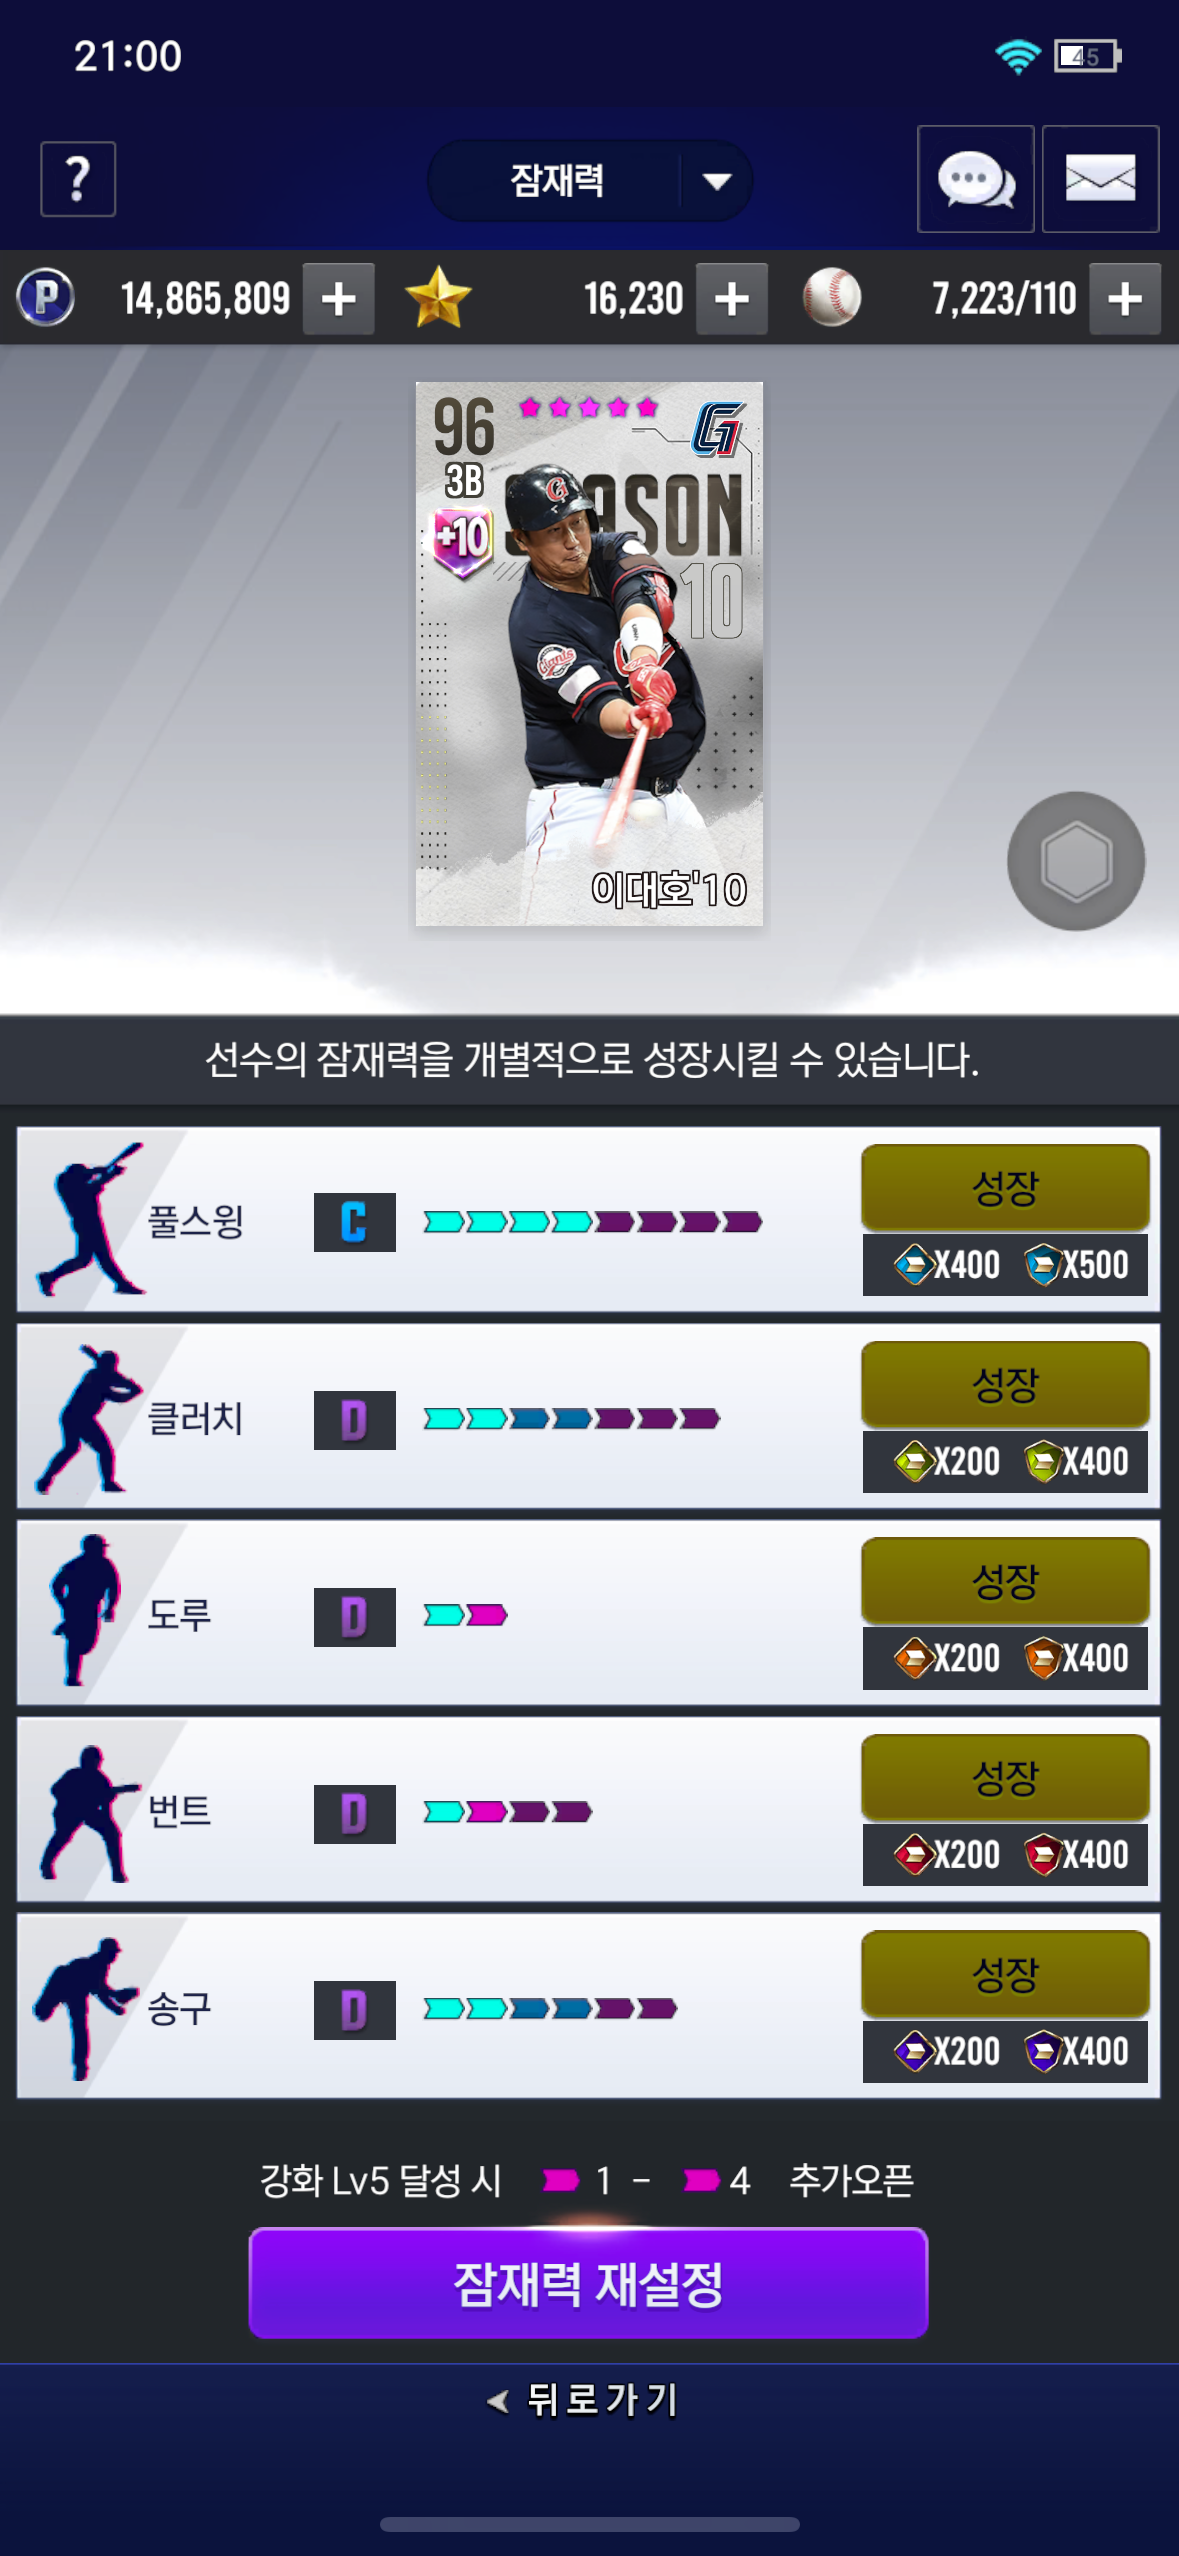Tap the gray hexagon floating button
Viewport: 1179px width, 2556px height.
coord(1076,861)
